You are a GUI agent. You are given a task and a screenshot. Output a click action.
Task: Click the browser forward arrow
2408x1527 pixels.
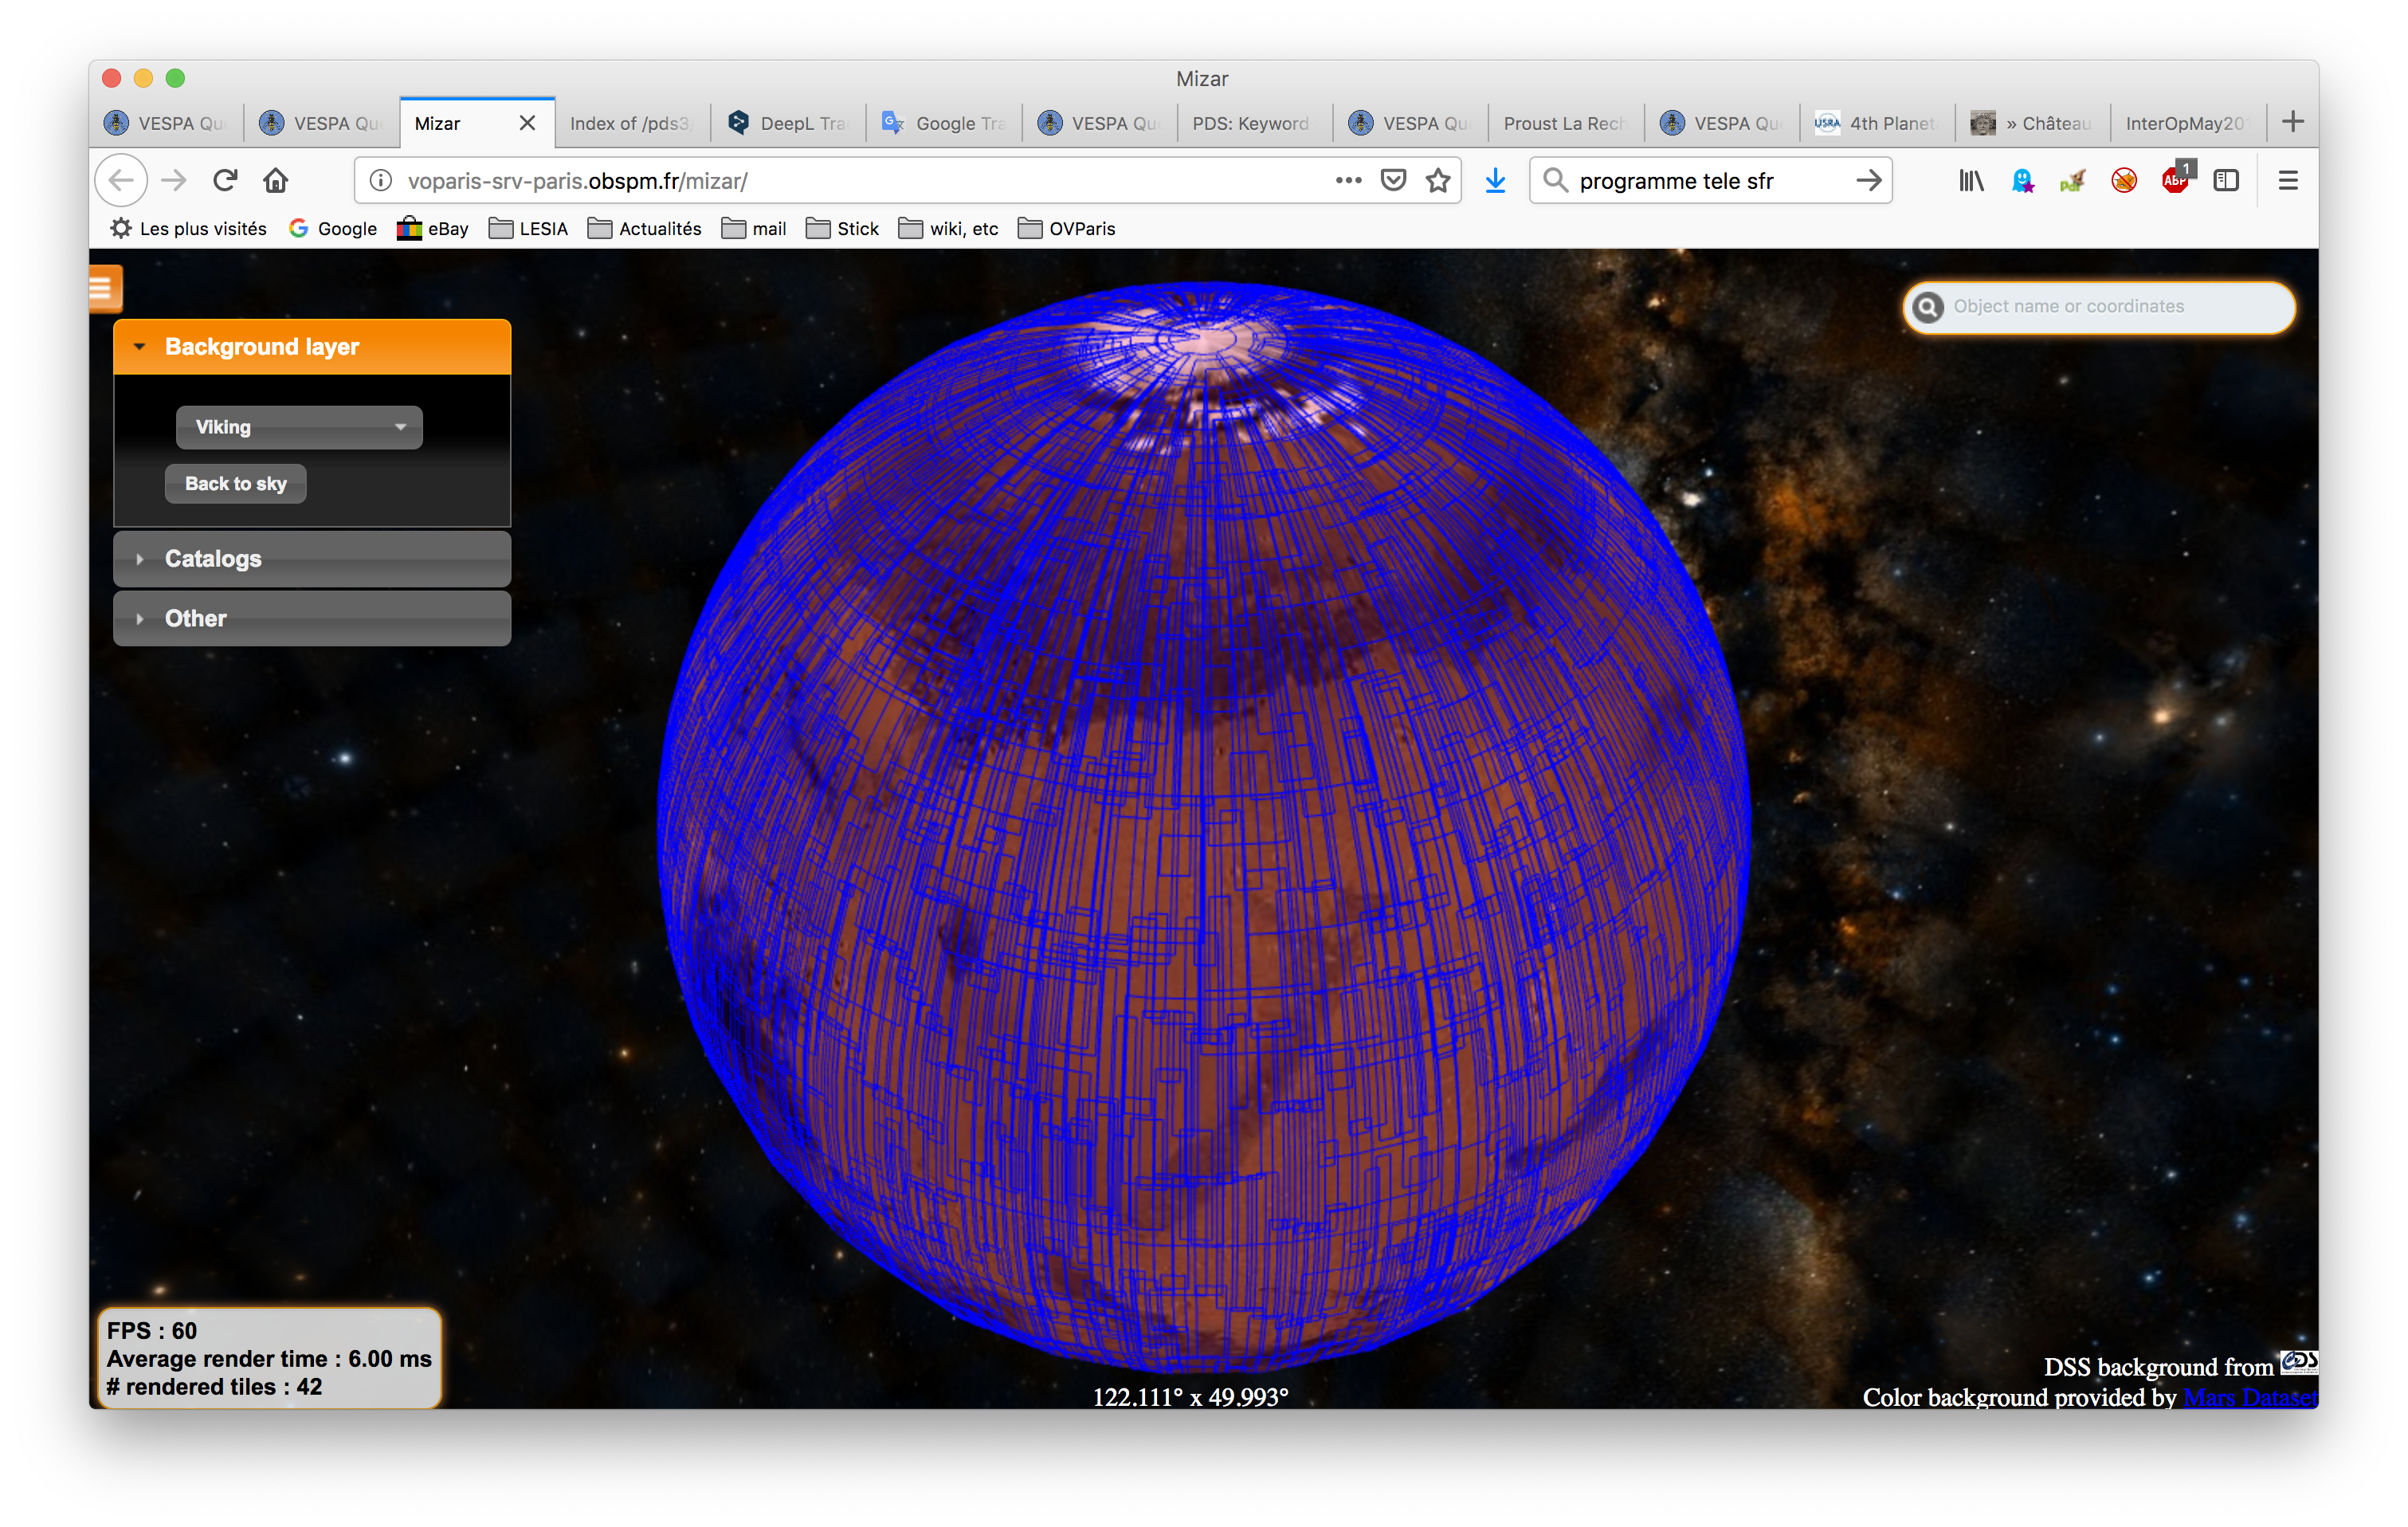click(x=174, y=181)
